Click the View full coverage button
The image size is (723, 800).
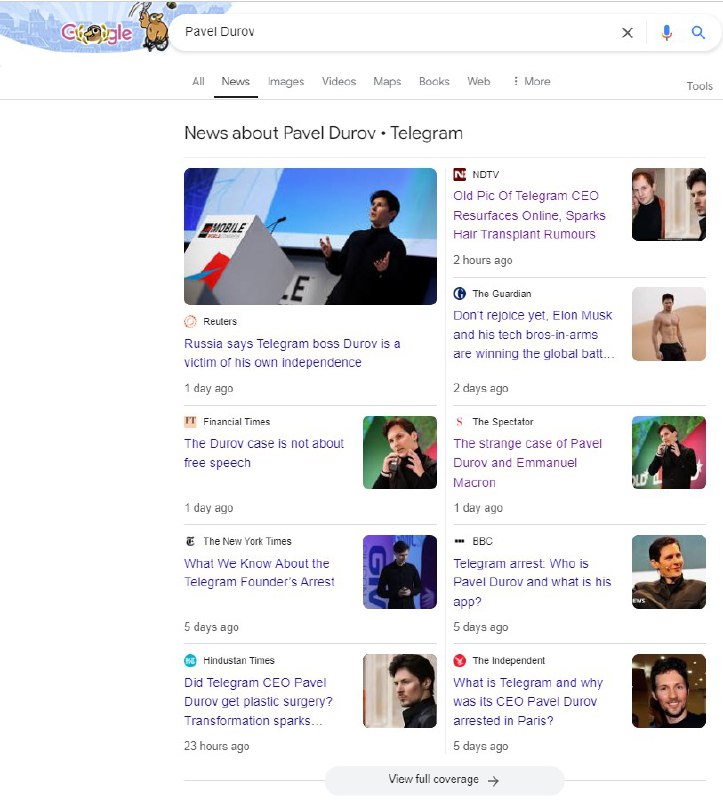(x=444, y=780)
